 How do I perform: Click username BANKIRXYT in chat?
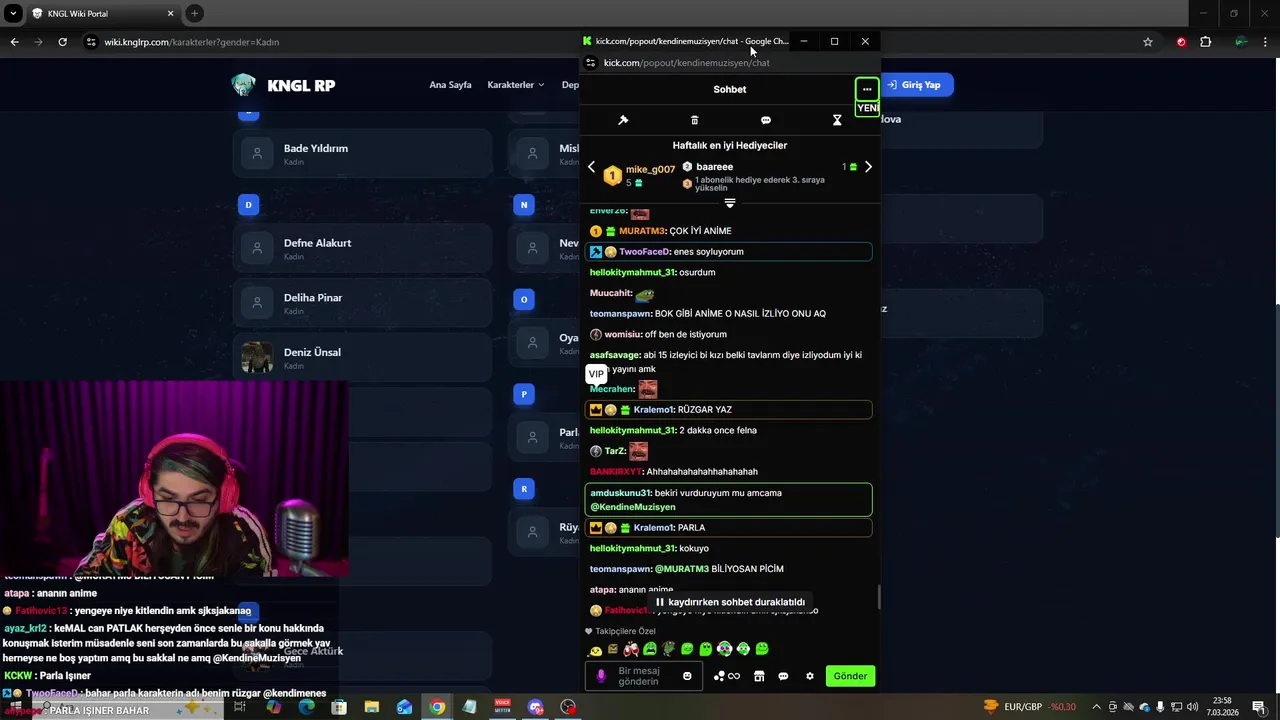coord(615,472)
